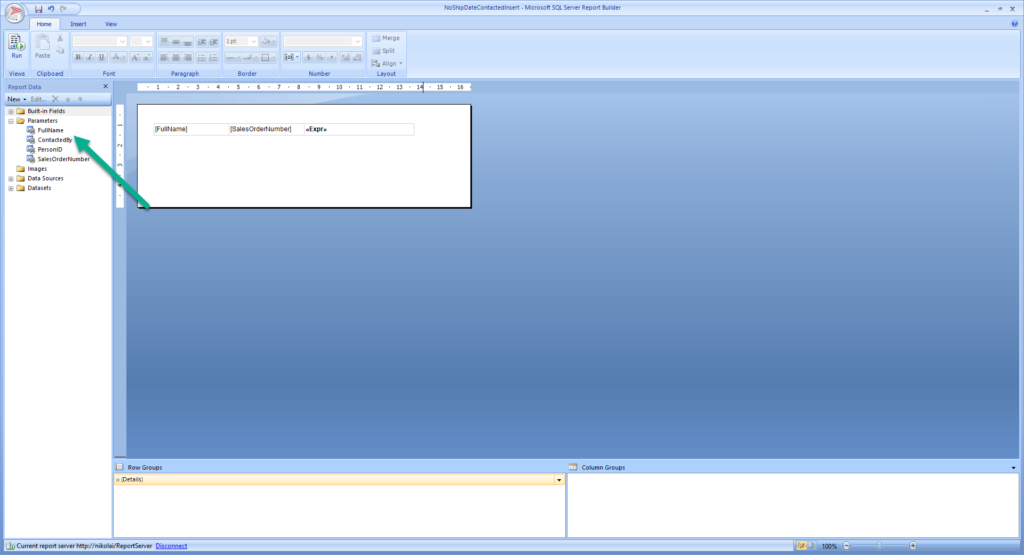Viewport: 1024px width, 555px height.
Task: Expand the Built-in Fields folder
Action: tap(10, 111)
